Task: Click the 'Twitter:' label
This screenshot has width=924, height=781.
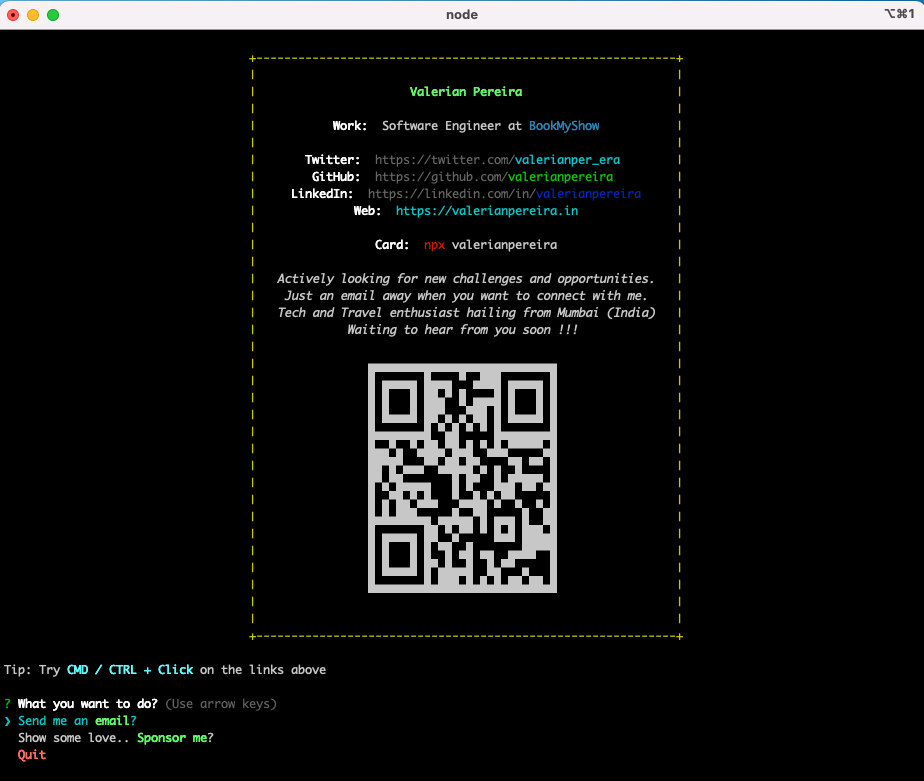Action: tap(332, 160)
